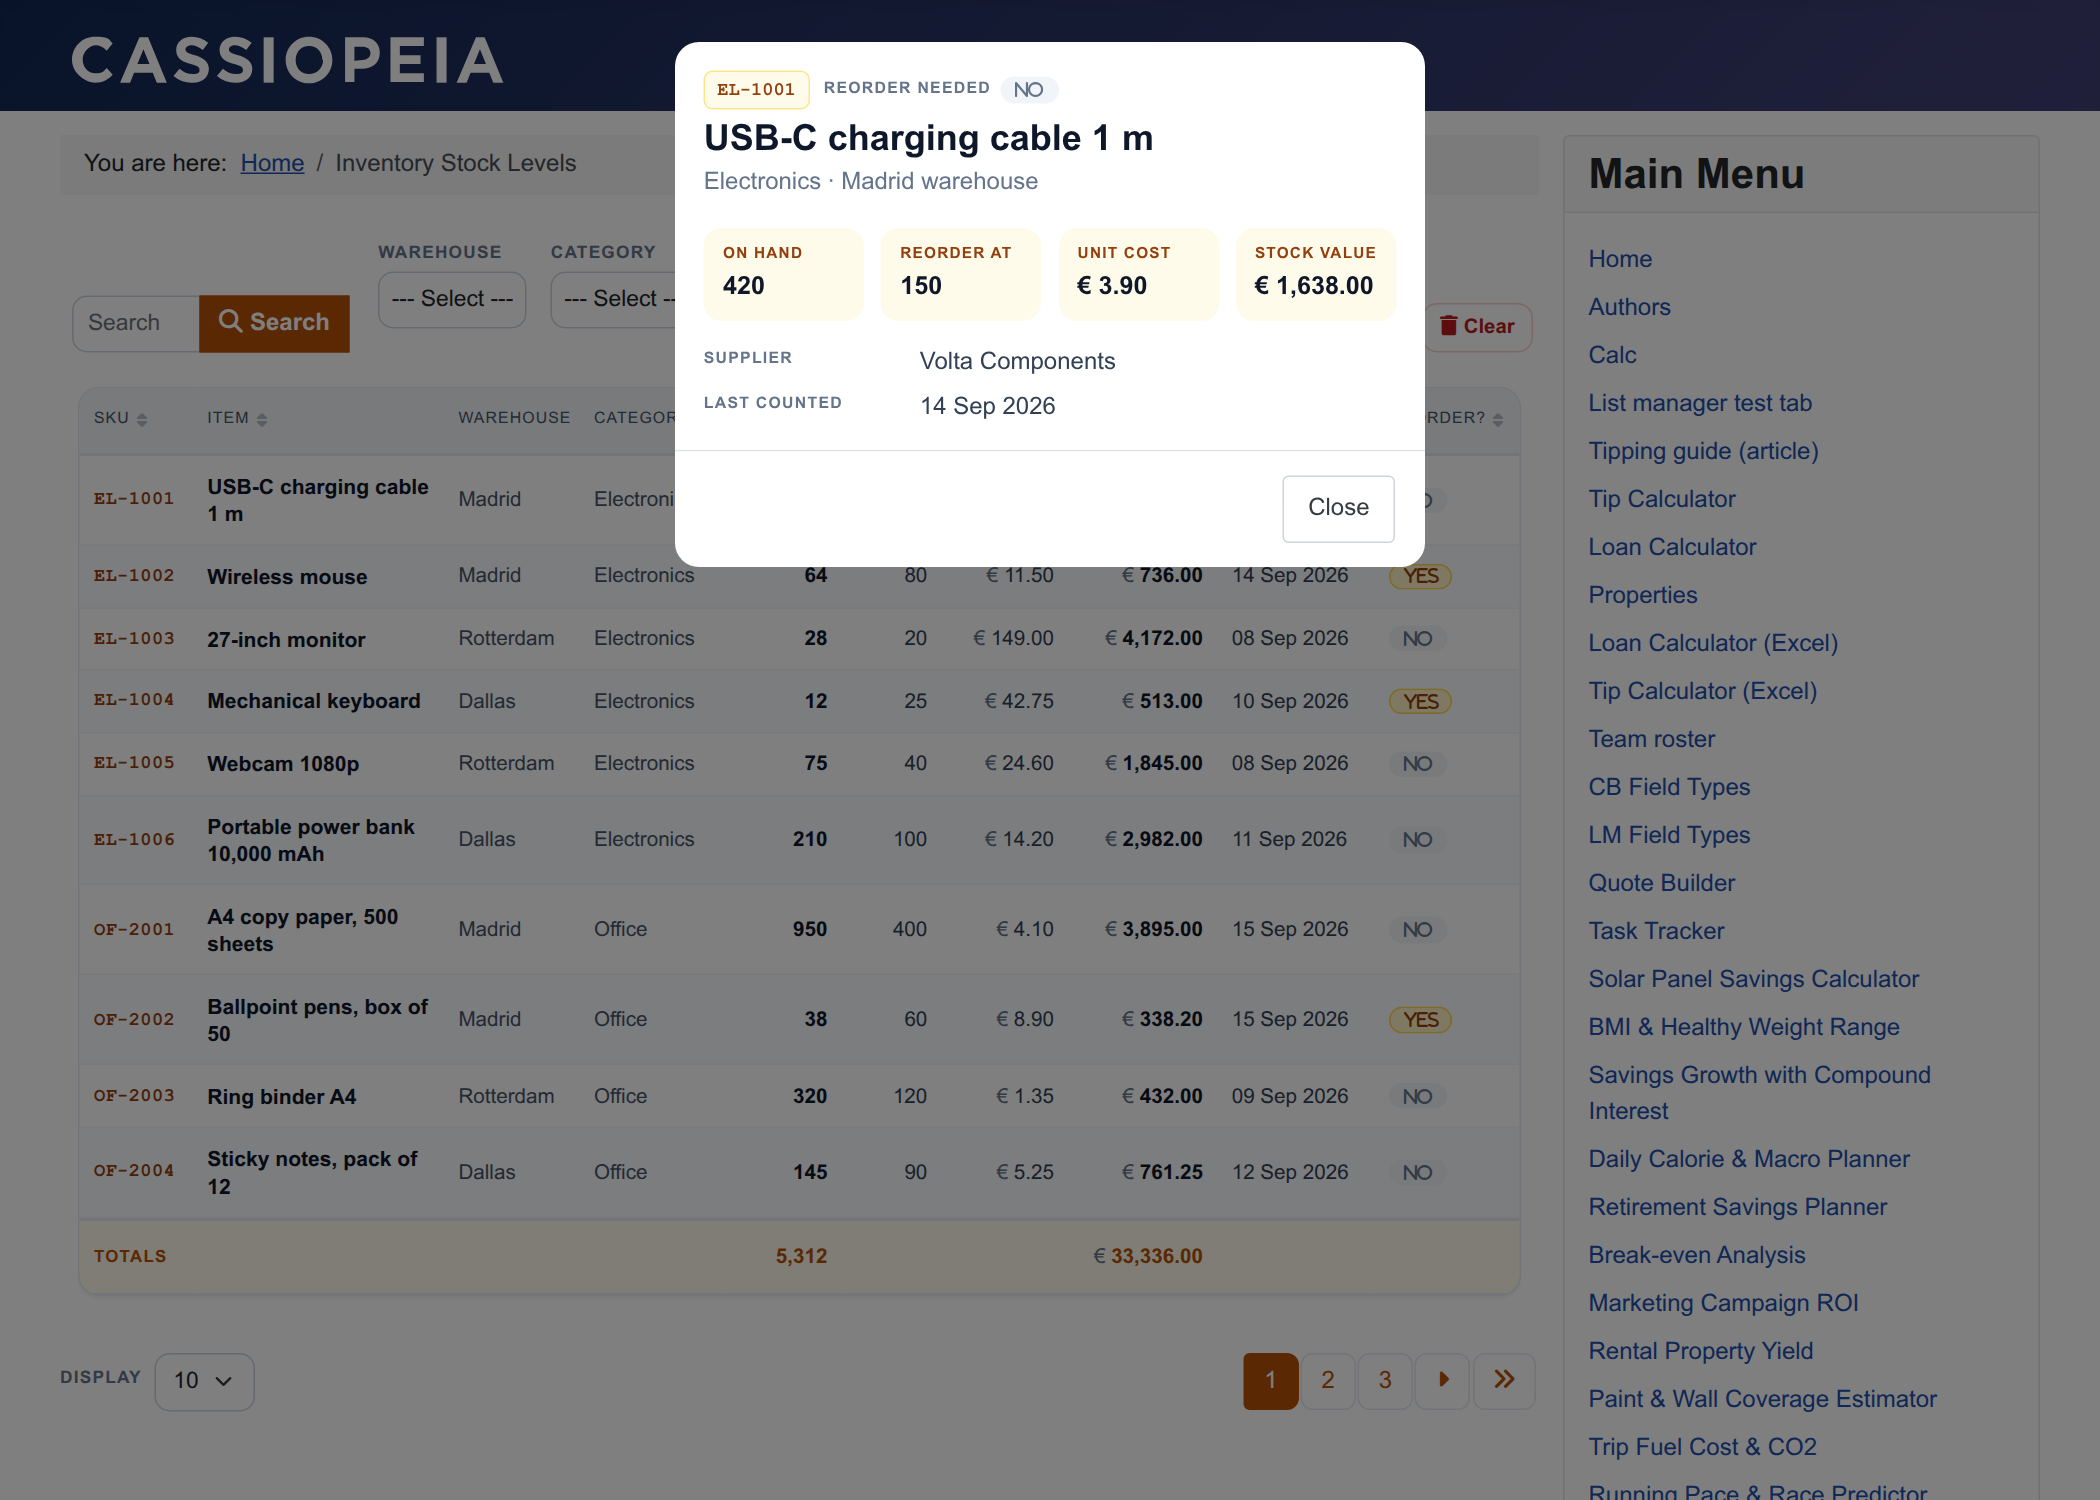
Task: Click the Mechanical keyboard item name
Action: pos(314,701)
